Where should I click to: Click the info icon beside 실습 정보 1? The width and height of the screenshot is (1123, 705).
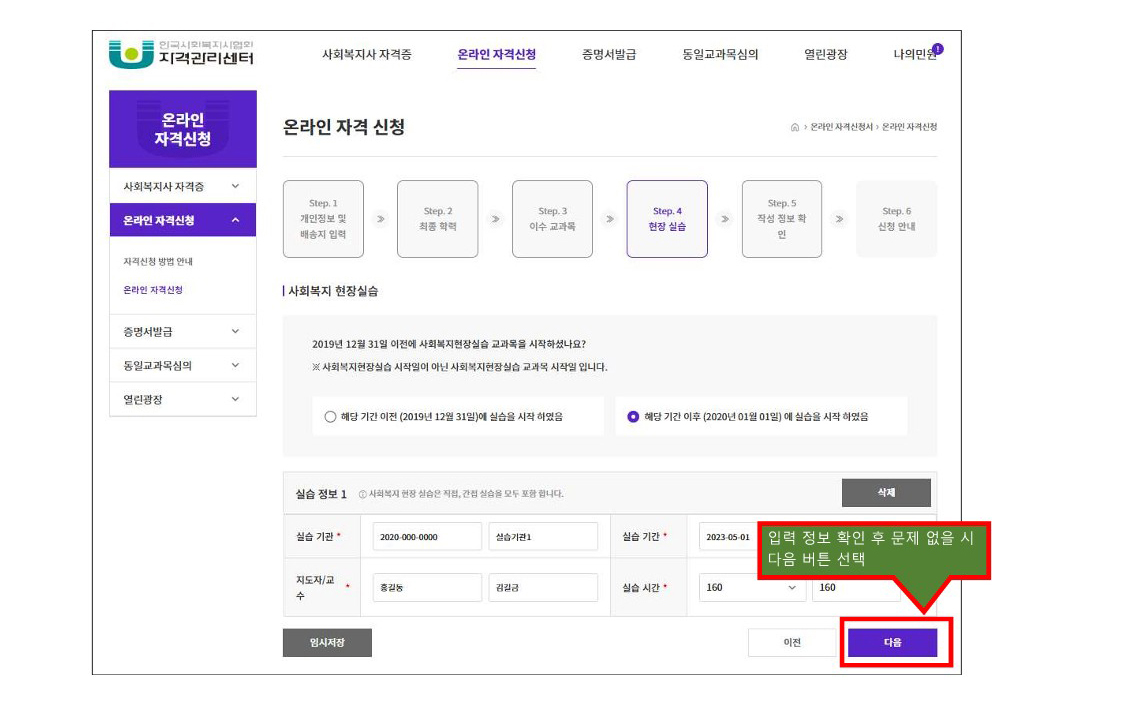[x=362, y=494]
